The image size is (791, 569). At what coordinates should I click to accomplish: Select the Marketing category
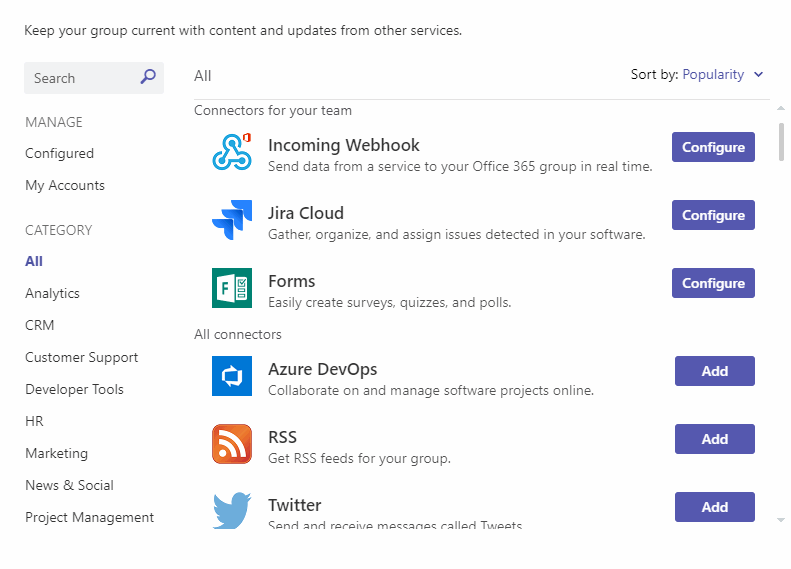(x=56, y=453)
